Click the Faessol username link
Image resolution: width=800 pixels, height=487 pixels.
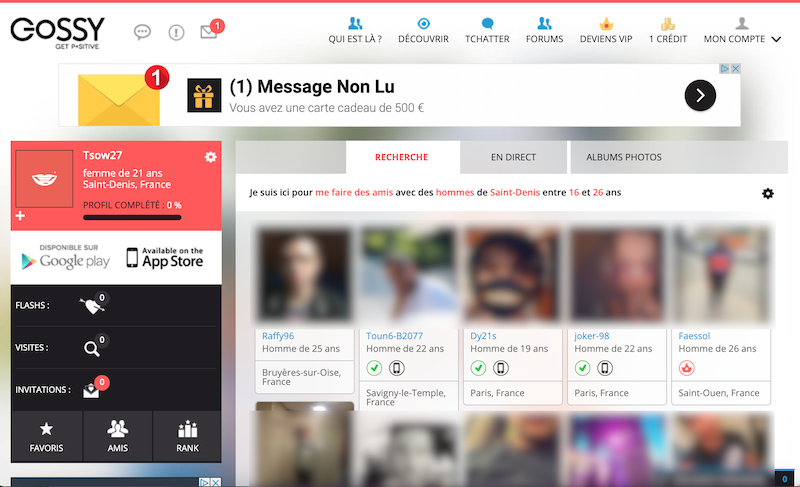(x=694, y=336)
